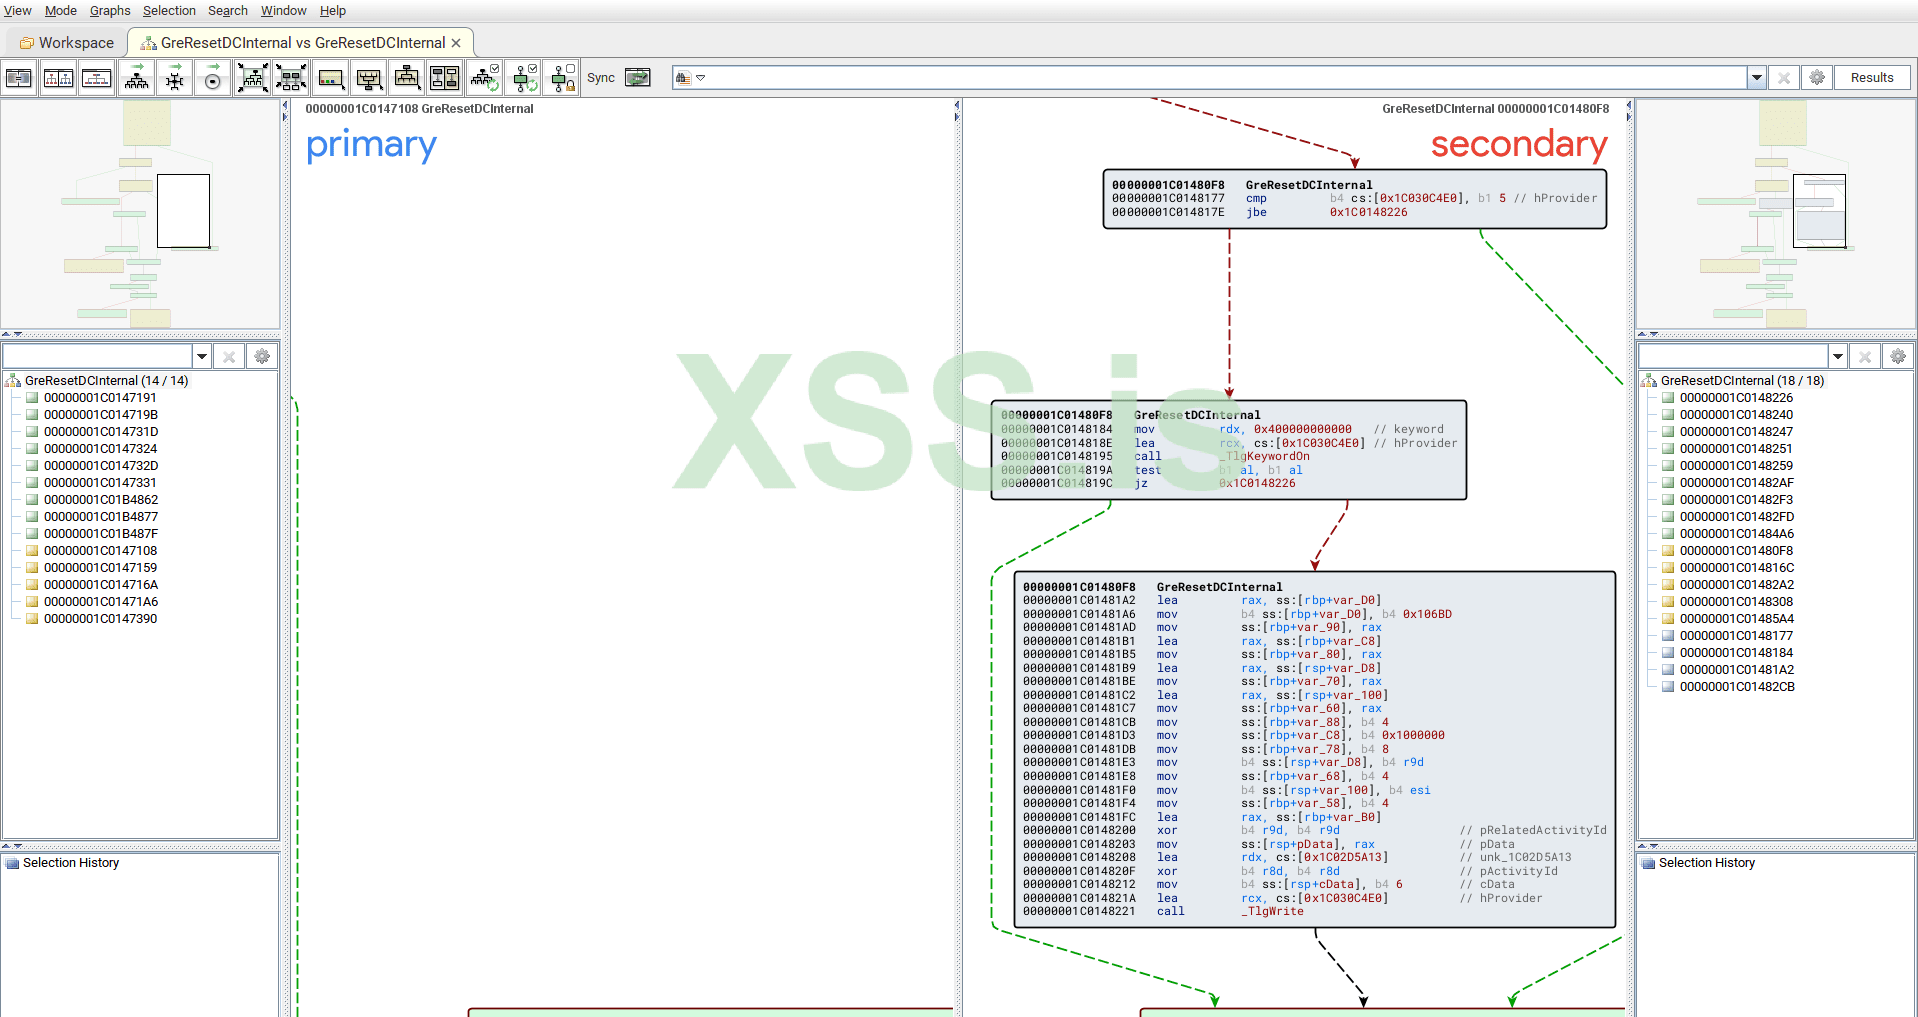Click the two-column node blocks toolbar icon

click(x=445, y=78)
